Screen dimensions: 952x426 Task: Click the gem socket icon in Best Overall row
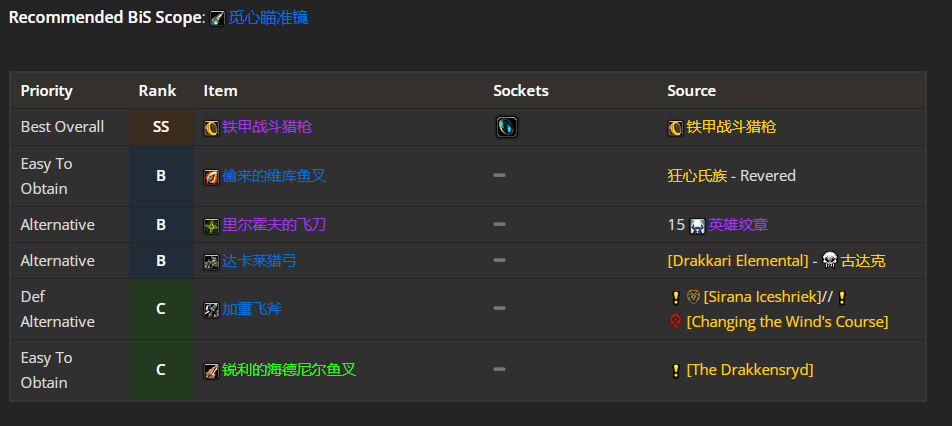(506, 127)
